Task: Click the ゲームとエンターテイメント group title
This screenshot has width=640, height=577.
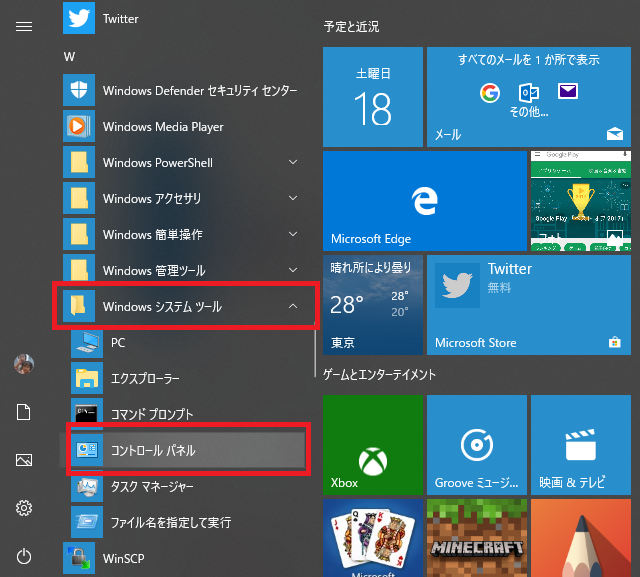Action: pos(379,375)
